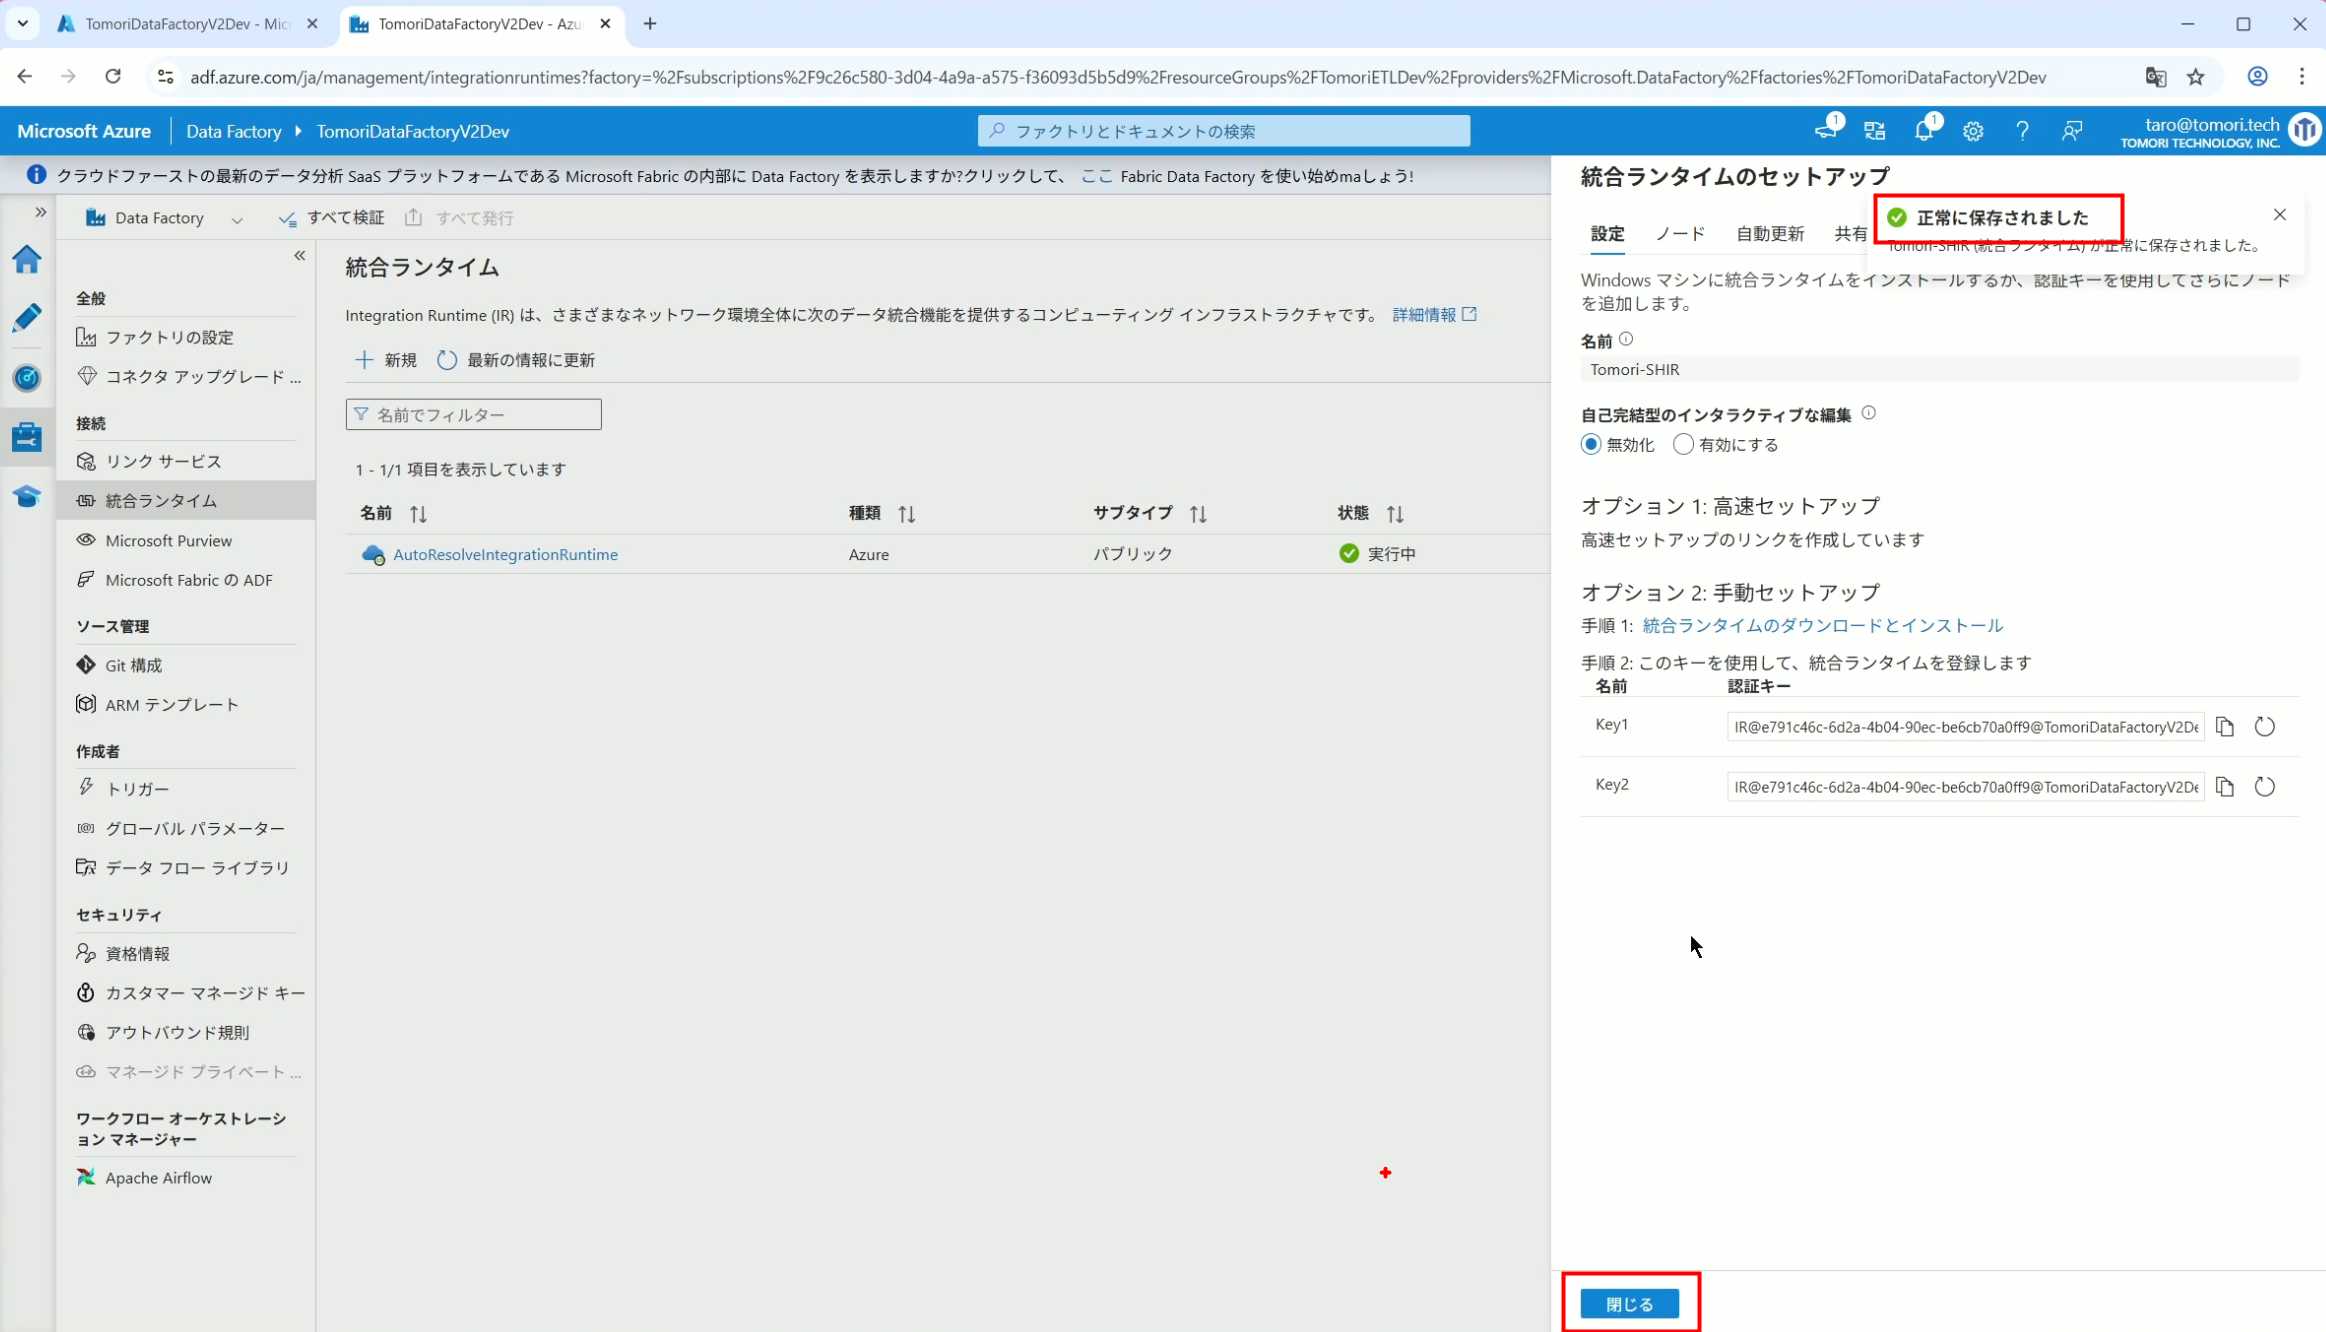Refresh integration runtimes list
2326x1332 pixels.
(516, 360)
